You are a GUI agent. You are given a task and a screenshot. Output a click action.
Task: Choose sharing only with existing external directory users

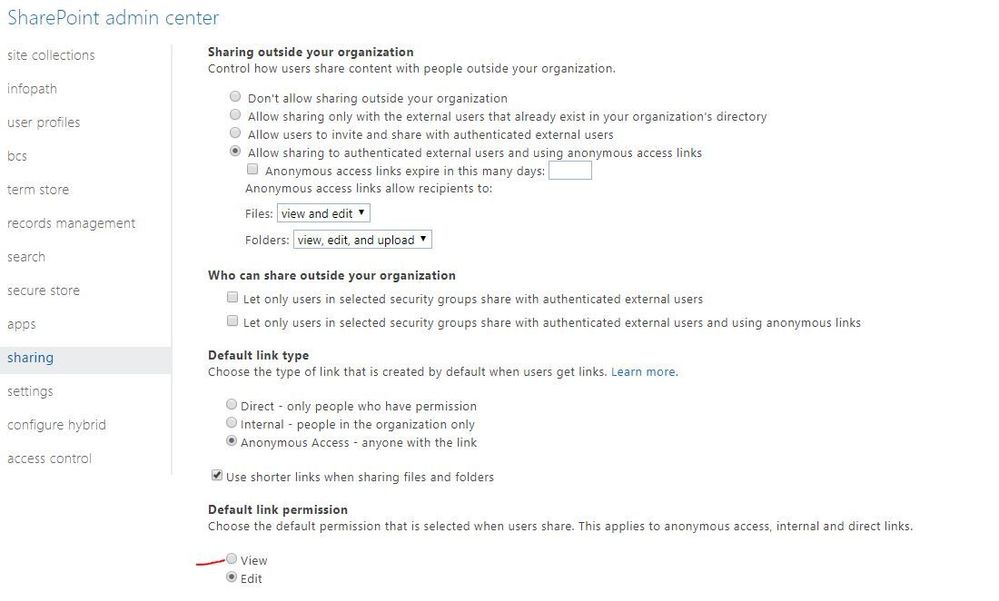[235, 116]
